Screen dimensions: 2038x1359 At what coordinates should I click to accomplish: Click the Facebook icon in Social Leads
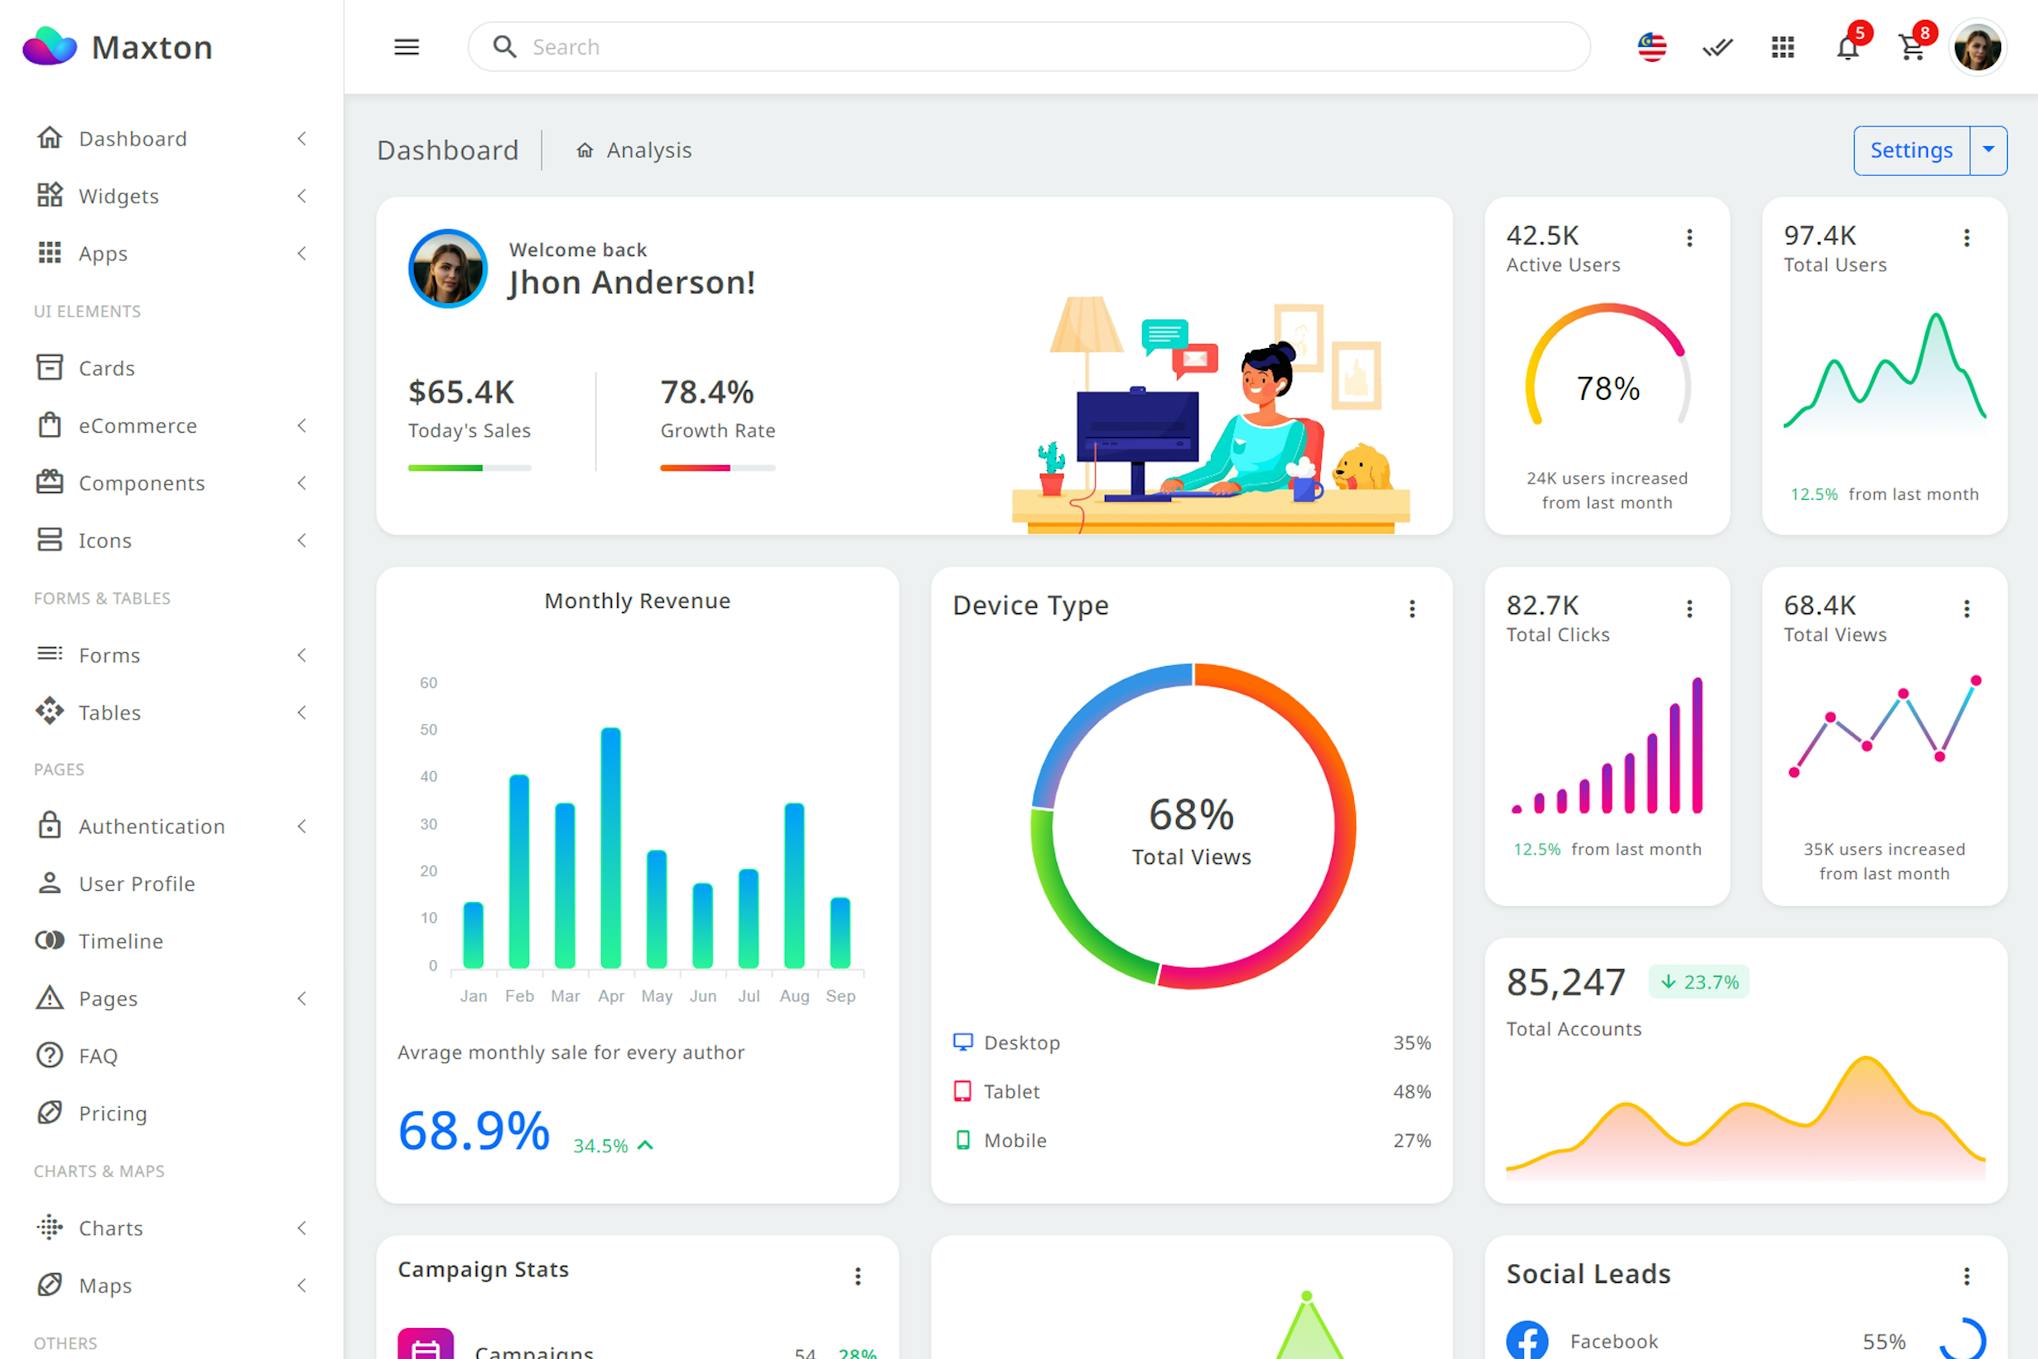point(1527,1340)
